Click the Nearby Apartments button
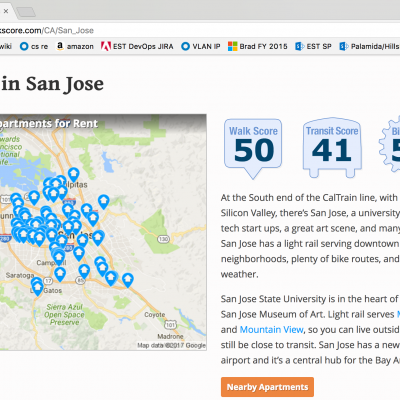This screenshot has width=400, height=400. pyautogui.click(x=267, y=387)
